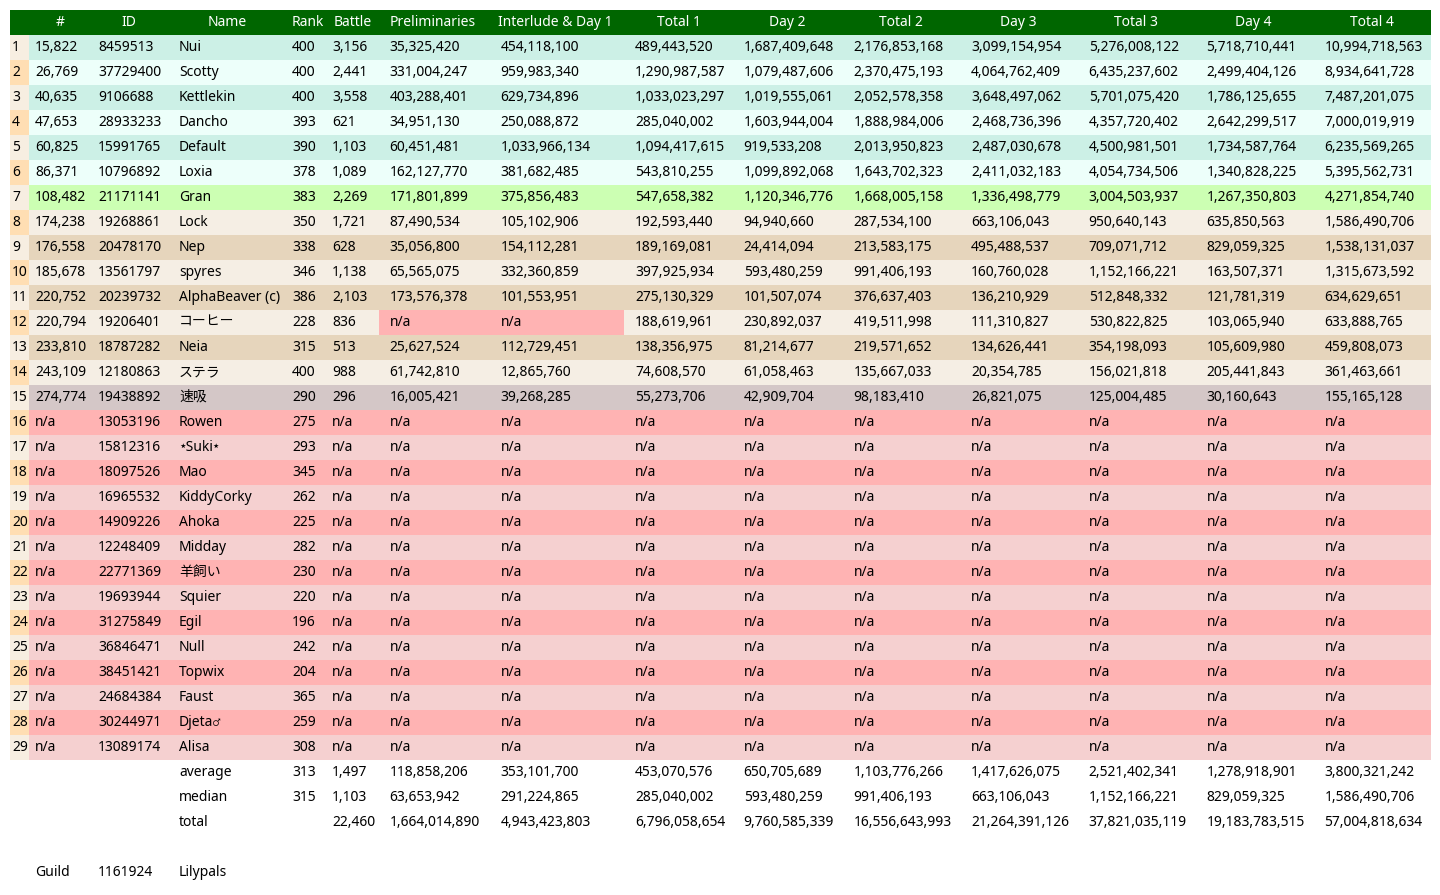Select the "Rank" column header
Screen dimensions: 1440x895
[308, 21]
